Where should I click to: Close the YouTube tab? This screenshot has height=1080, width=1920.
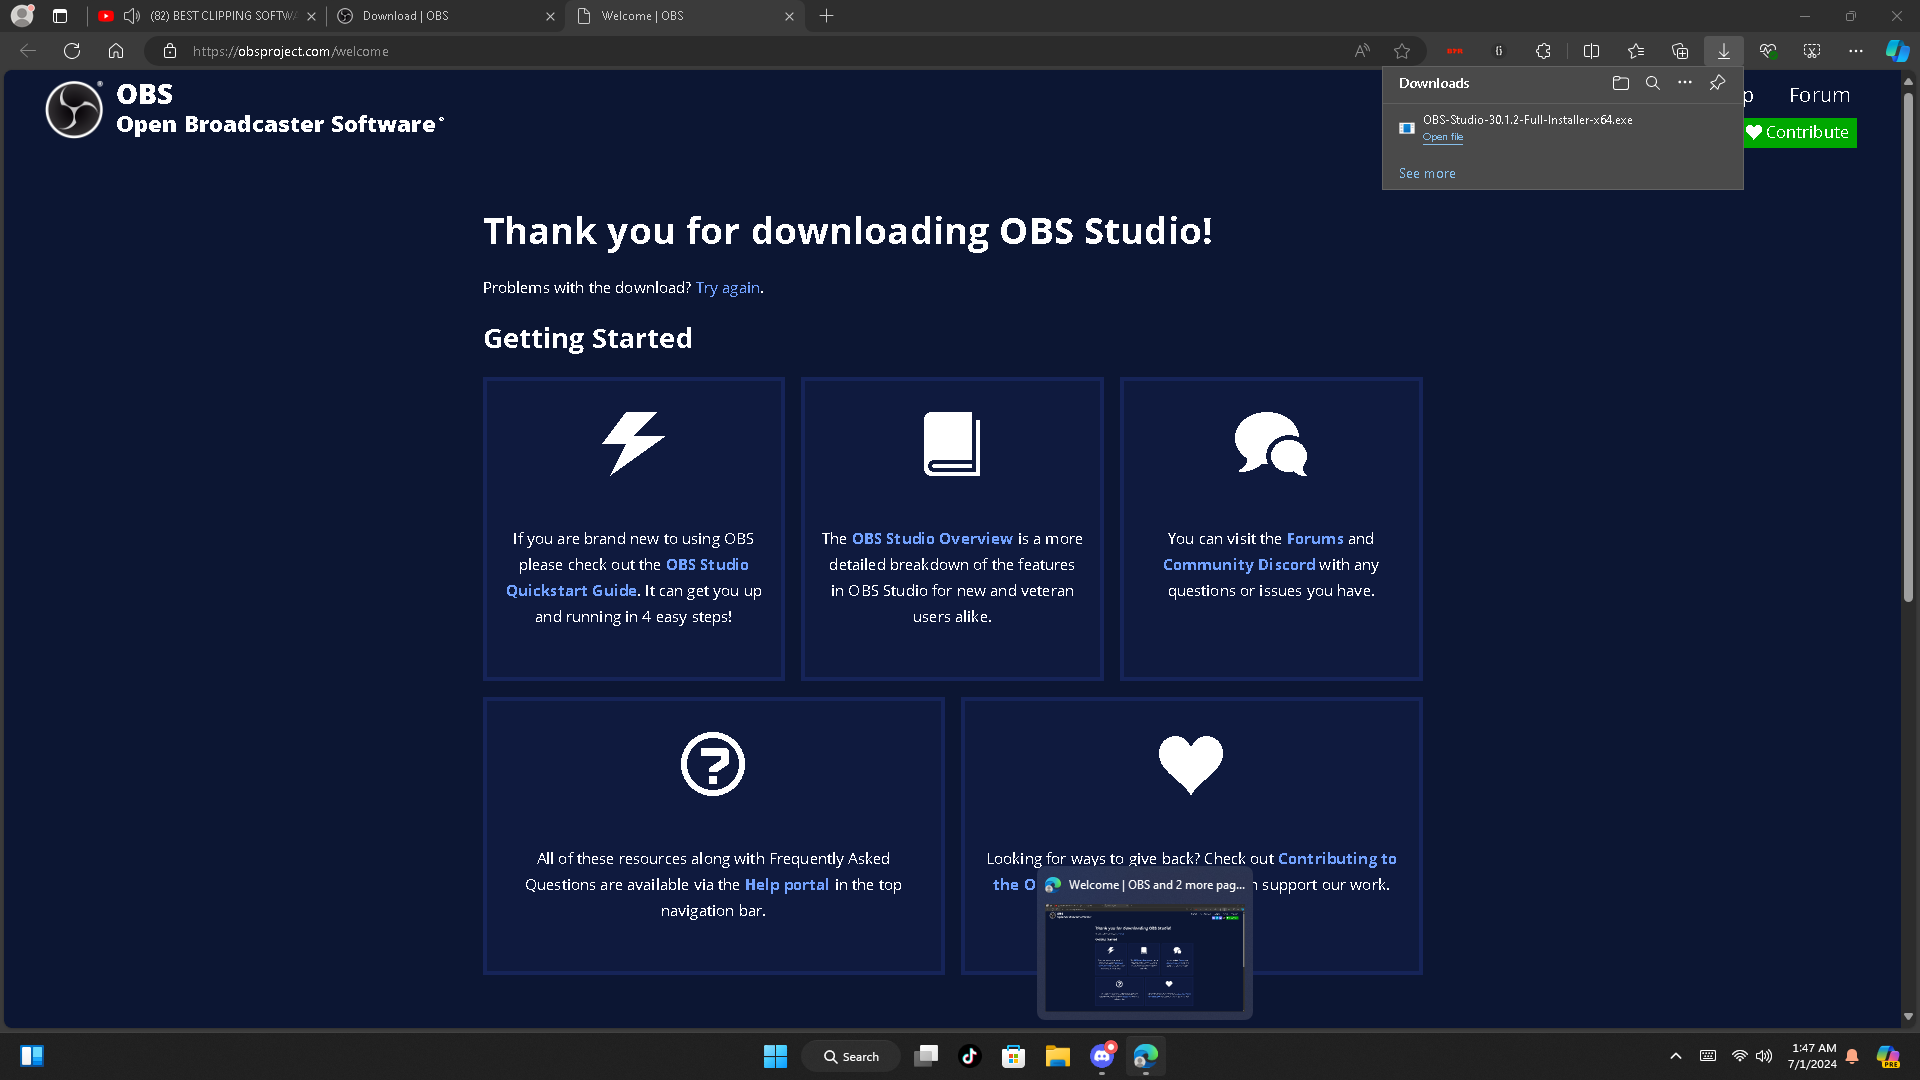[311, 16]
